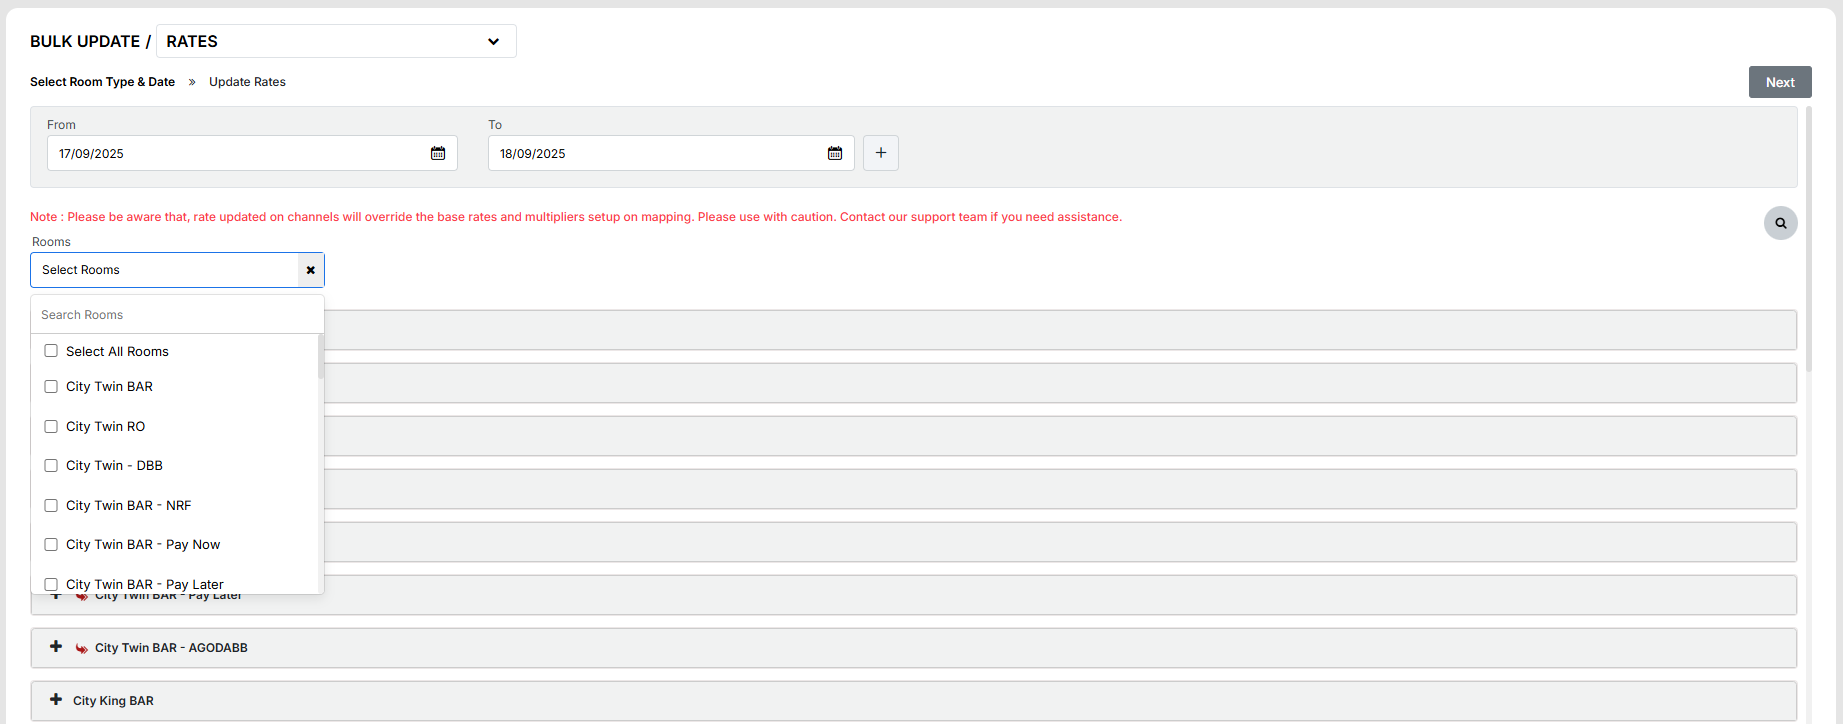This screenshot has width=1843, height=724.
Task: Click the round search magnifier icon
Action: click(x=1780, y=223)
